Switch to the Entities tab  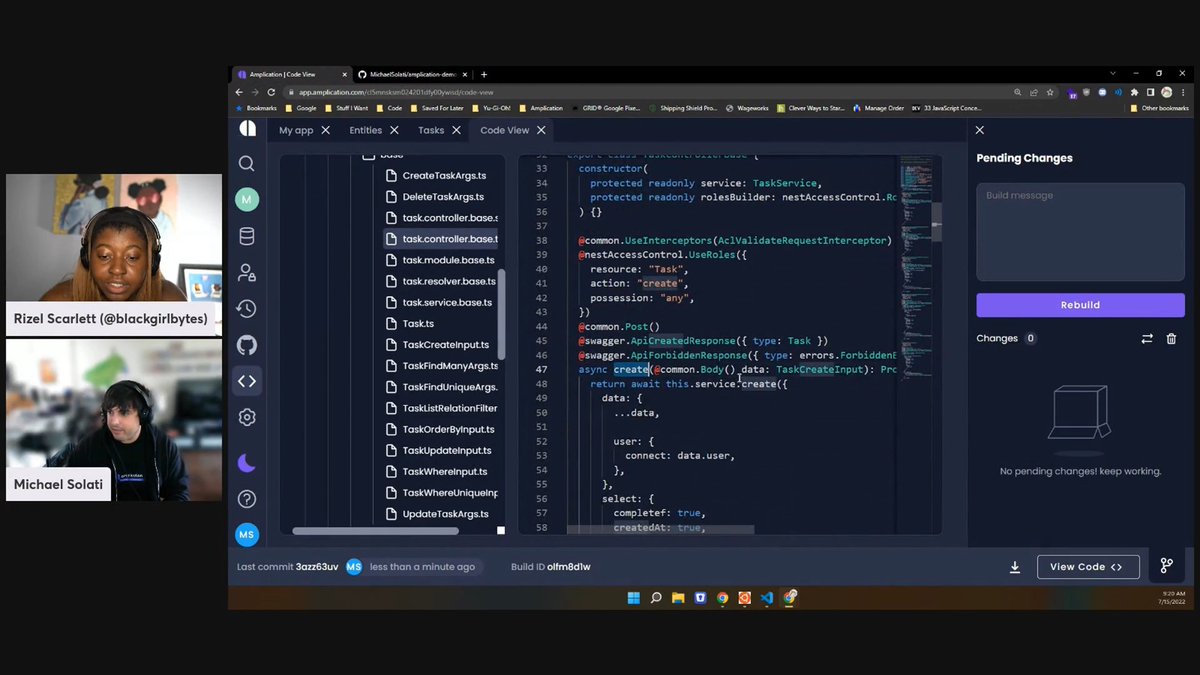point(365,130)
